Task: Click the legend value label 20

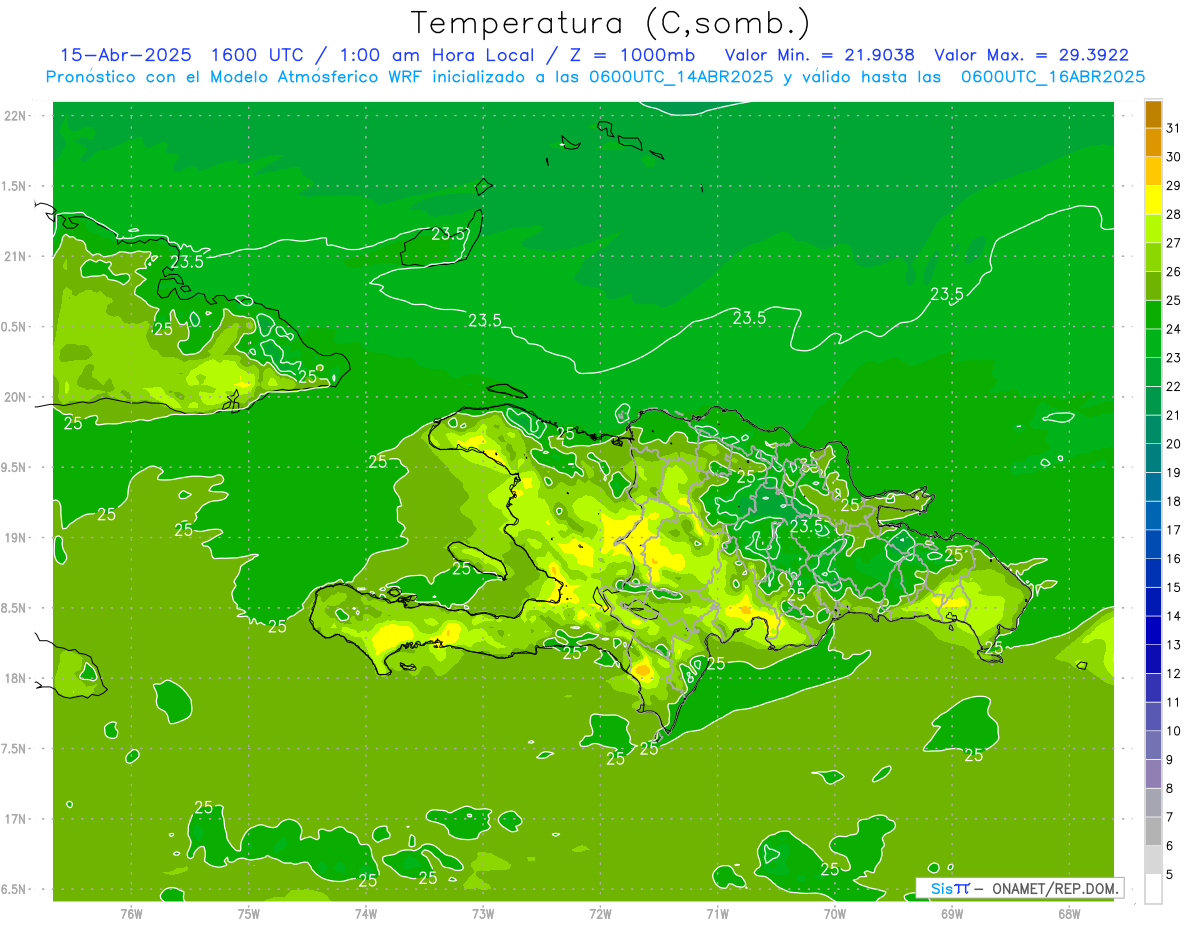Action: coord(1173,444)
